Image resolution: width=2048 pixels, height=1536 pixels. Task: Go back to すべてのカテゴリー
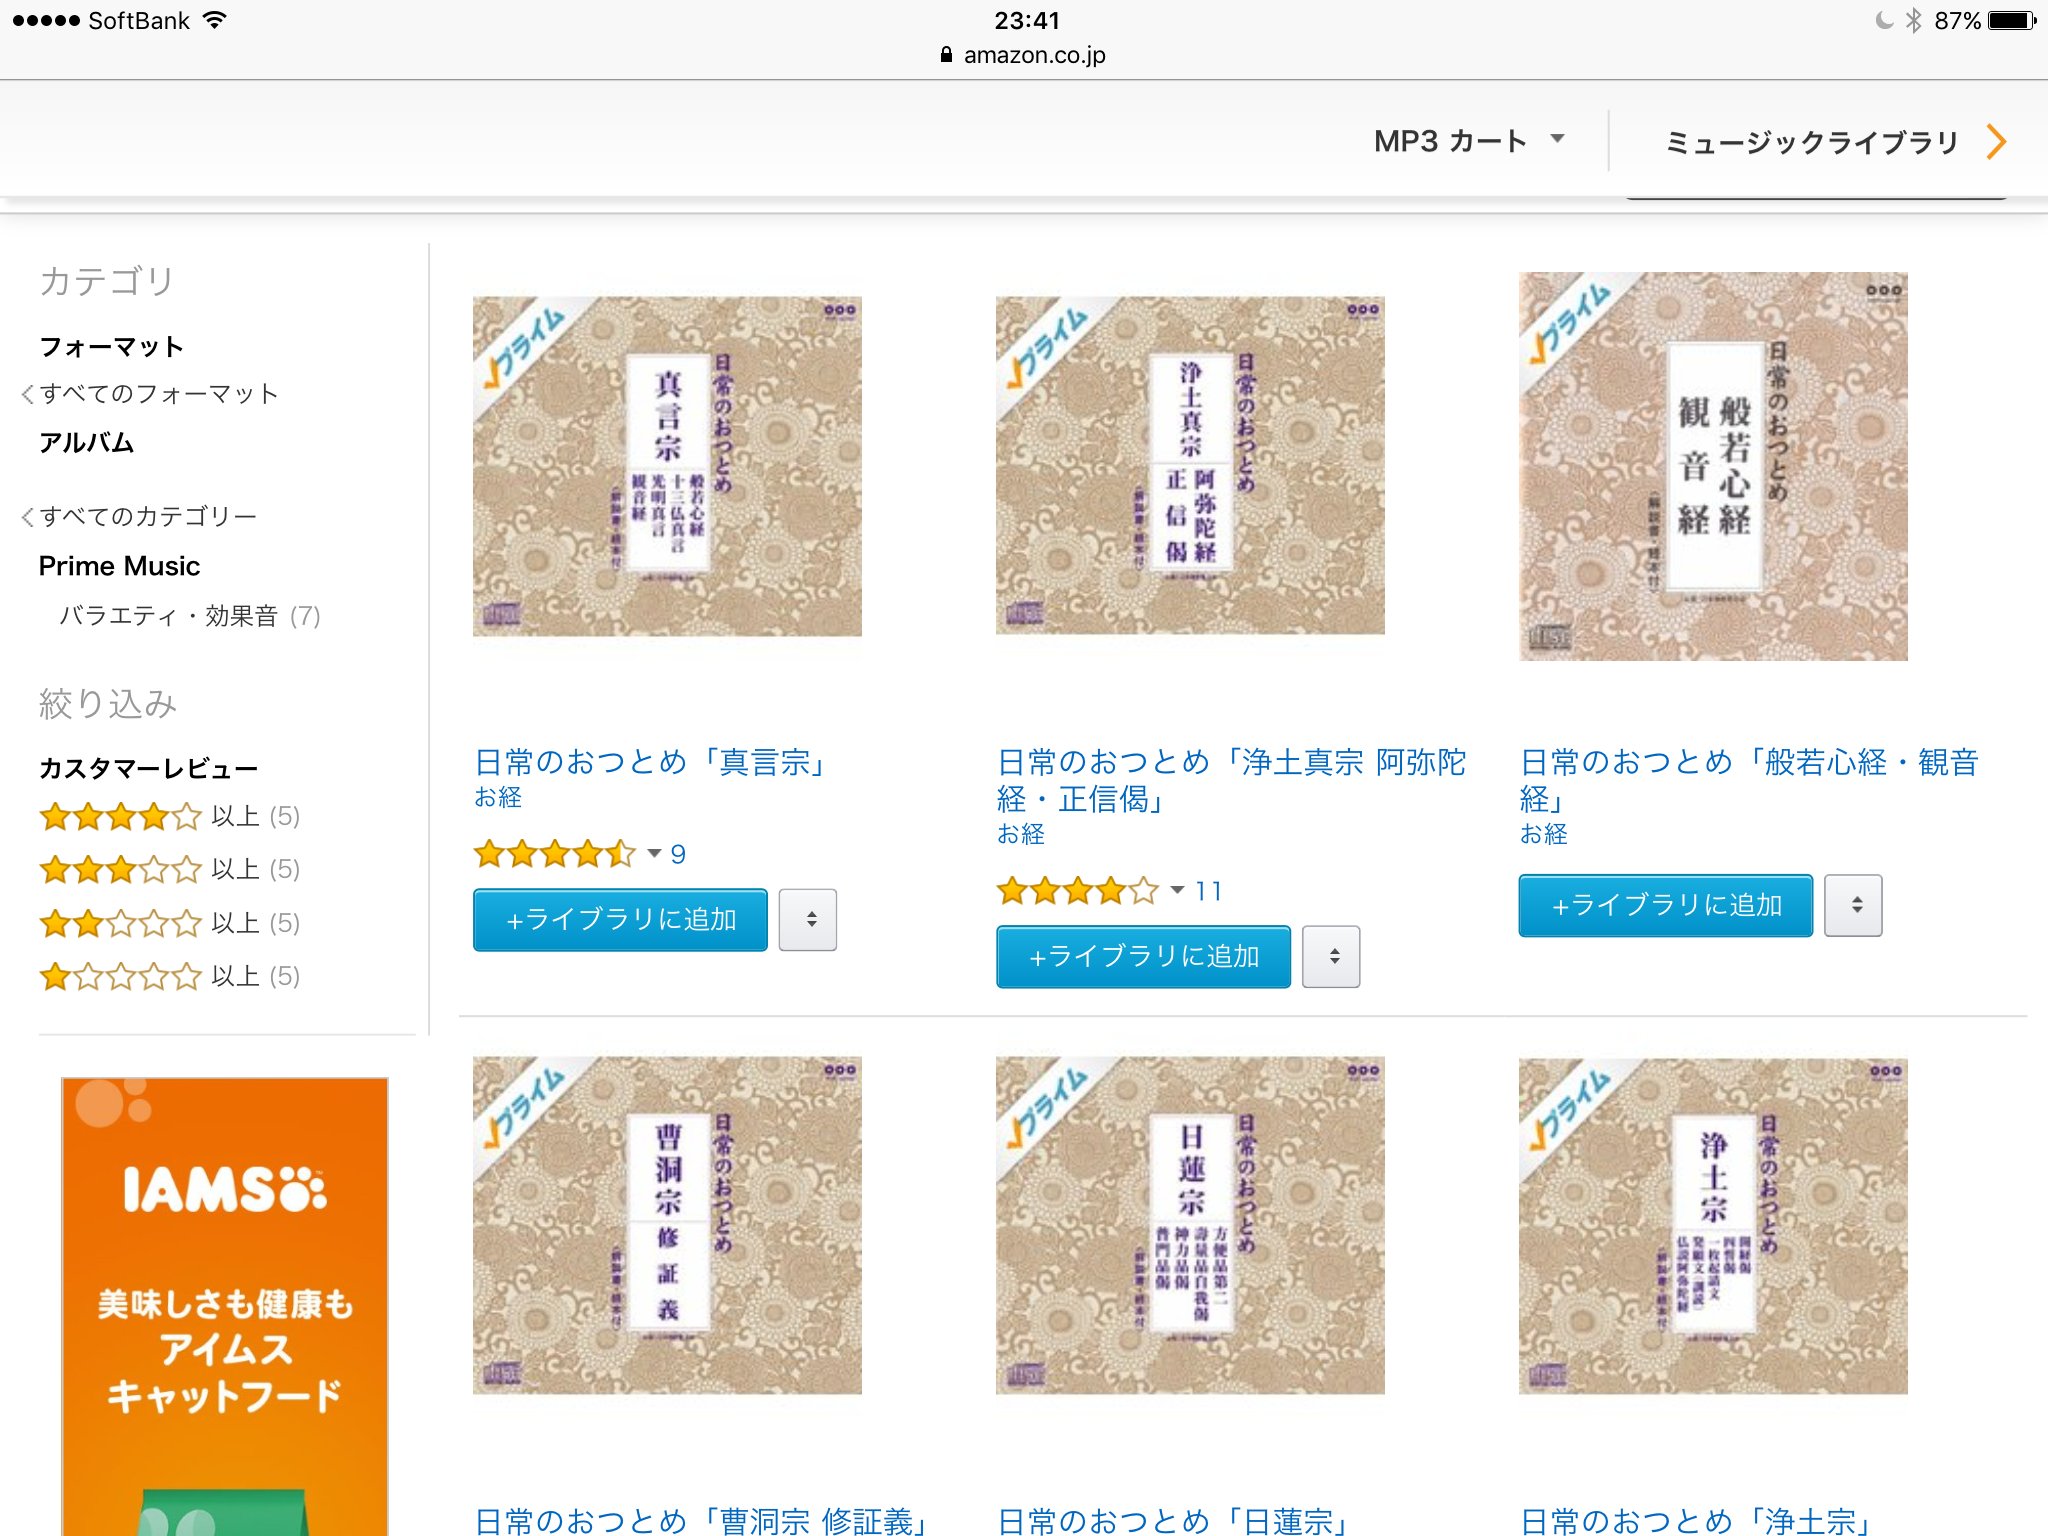139,516
